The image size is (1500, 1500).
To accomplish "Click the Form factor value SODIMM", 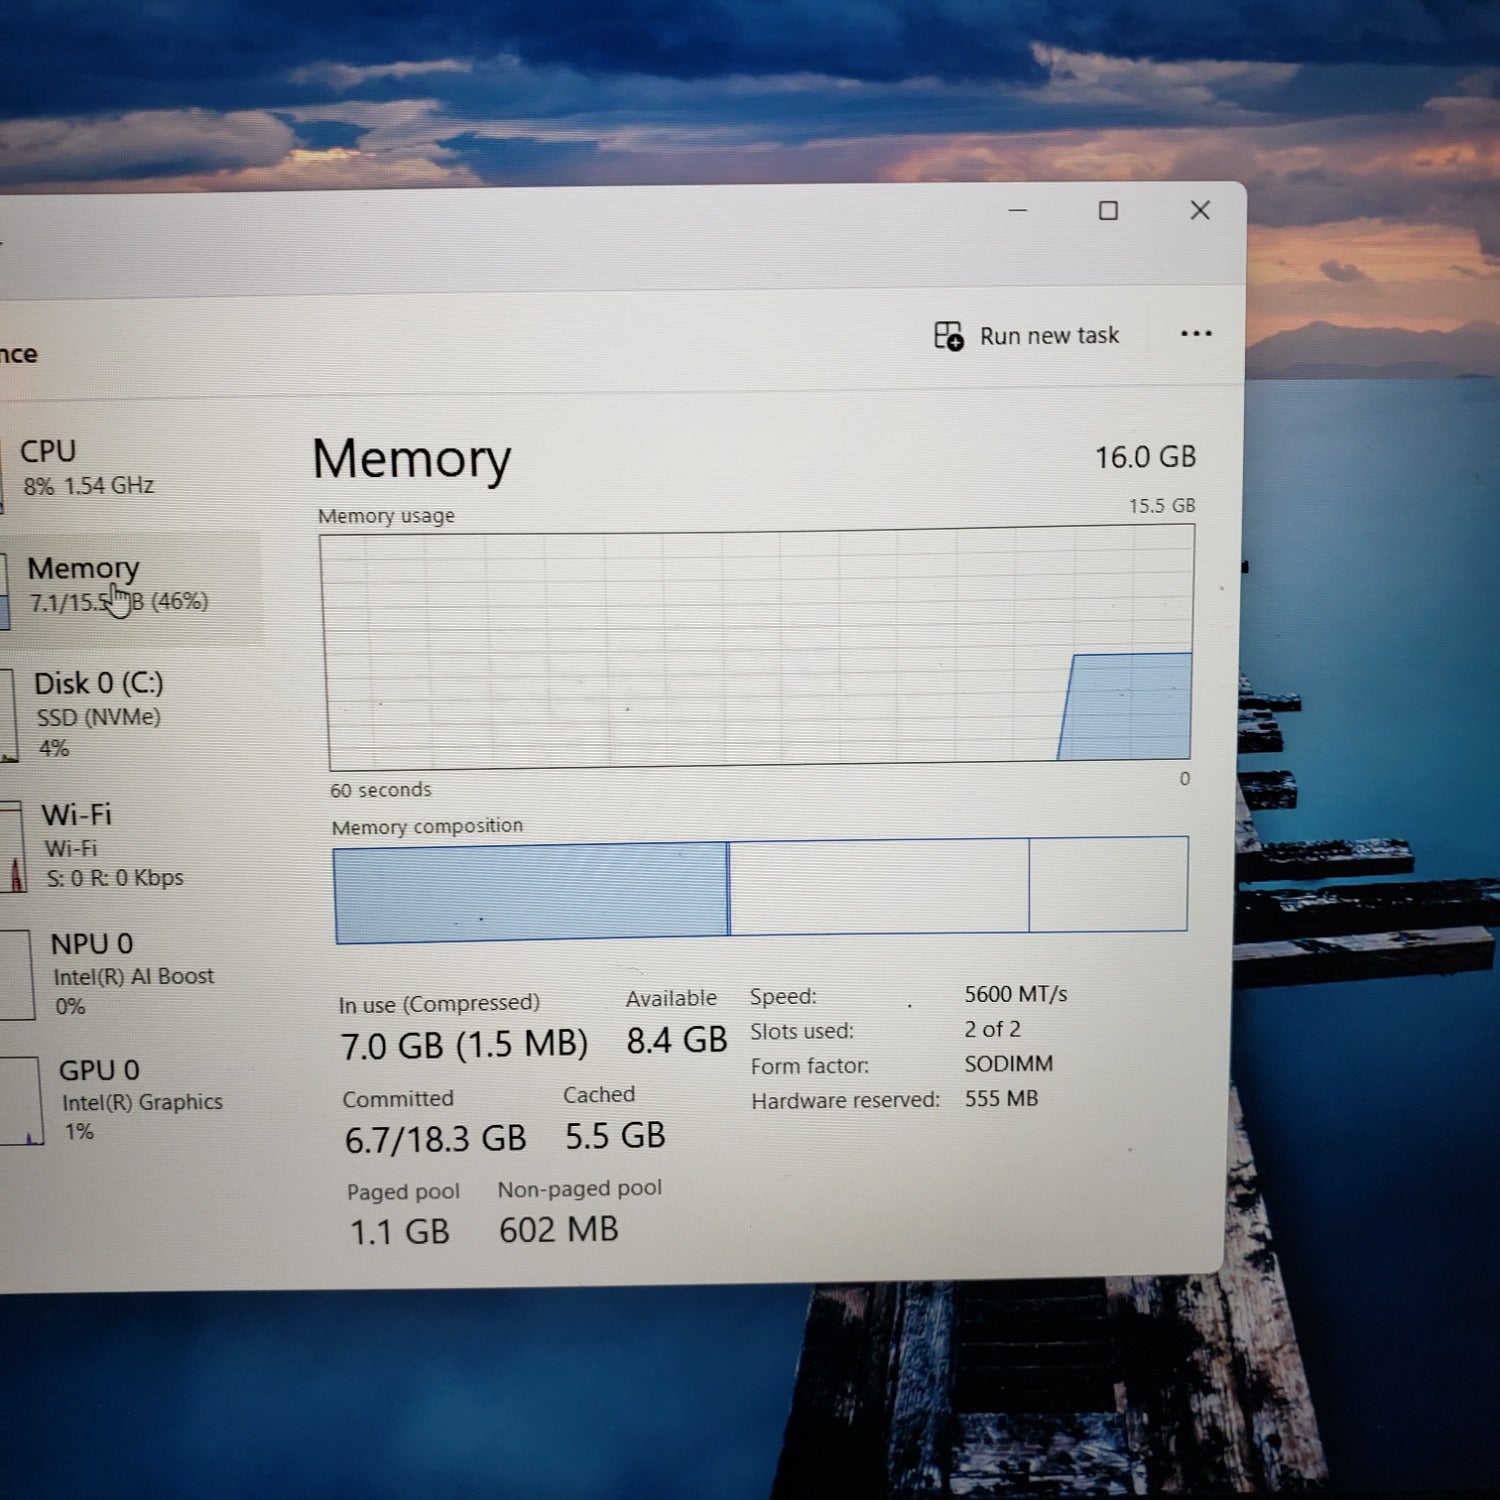I will tap(1008, 1064).
